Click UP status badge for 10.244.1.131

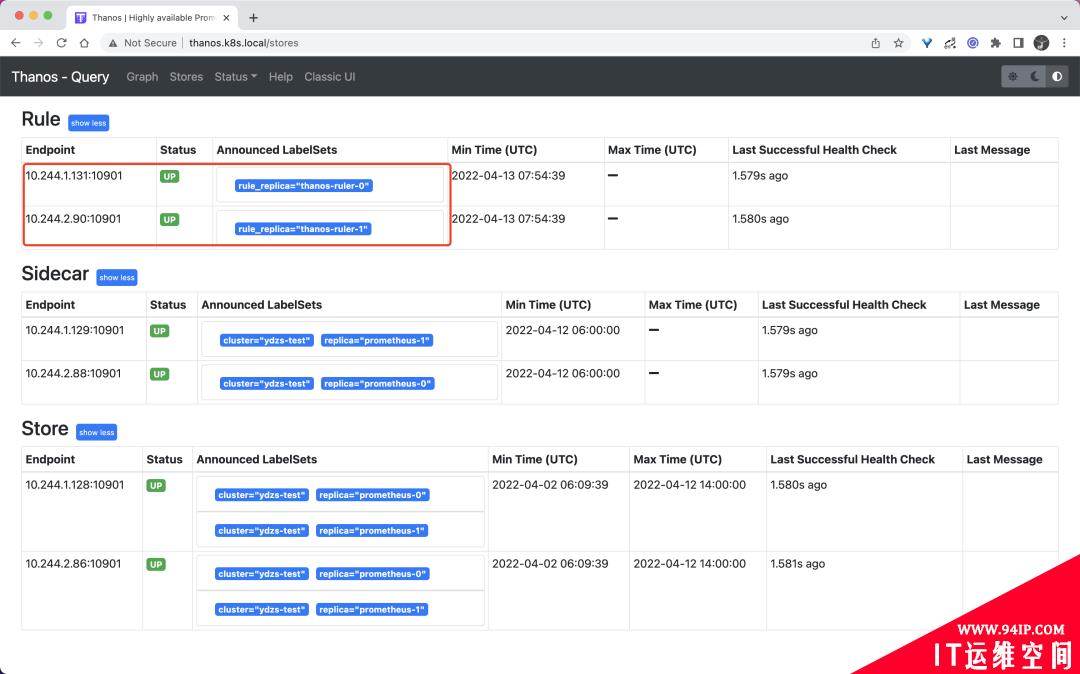pos(169,176)
